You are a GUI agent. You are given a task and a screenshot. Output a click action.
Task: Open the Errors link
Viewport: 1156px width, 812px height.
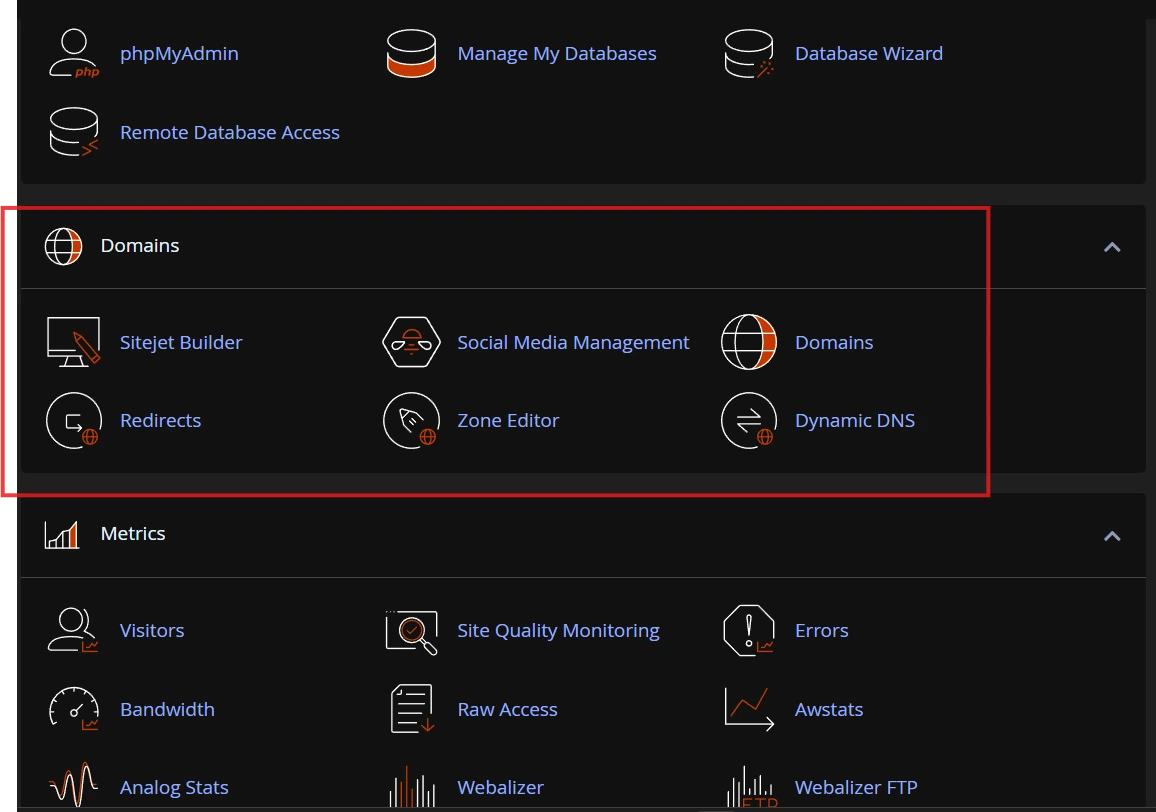(x=821, y=631)
